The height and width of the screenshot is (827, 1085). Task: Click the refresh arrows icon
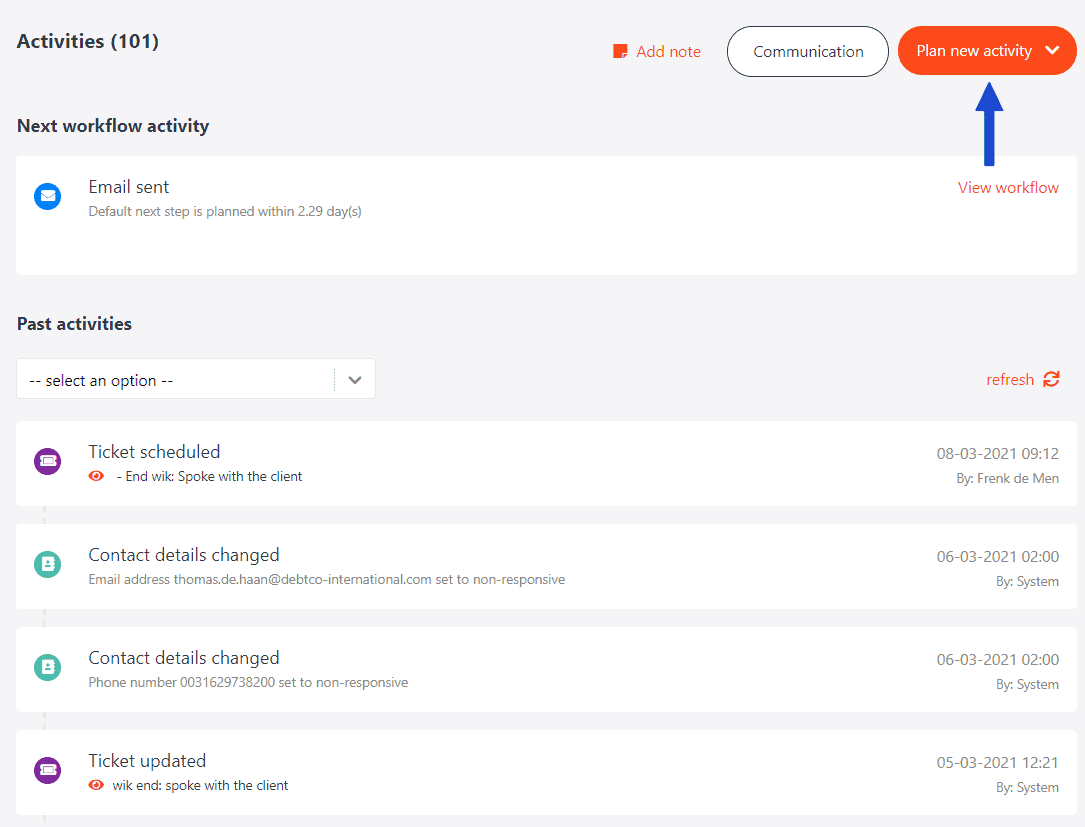tap(1051, 379)
